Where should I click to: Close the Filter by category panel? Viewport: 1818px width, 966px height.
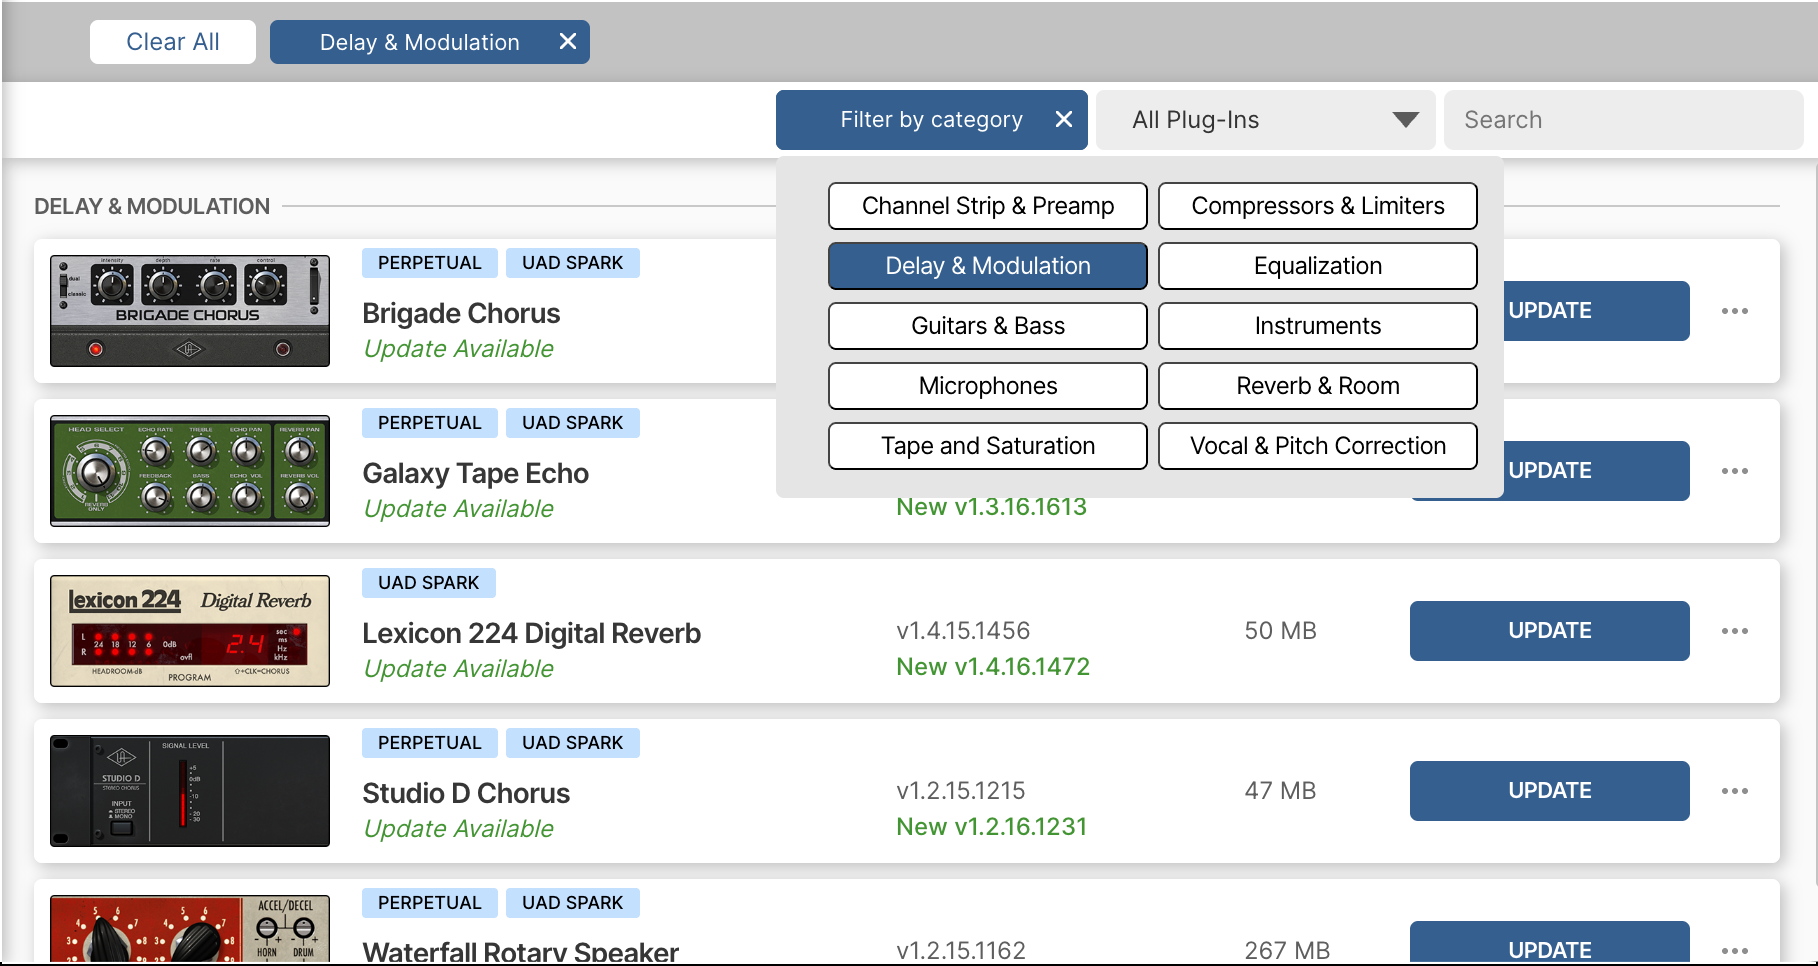point(1063,119)
